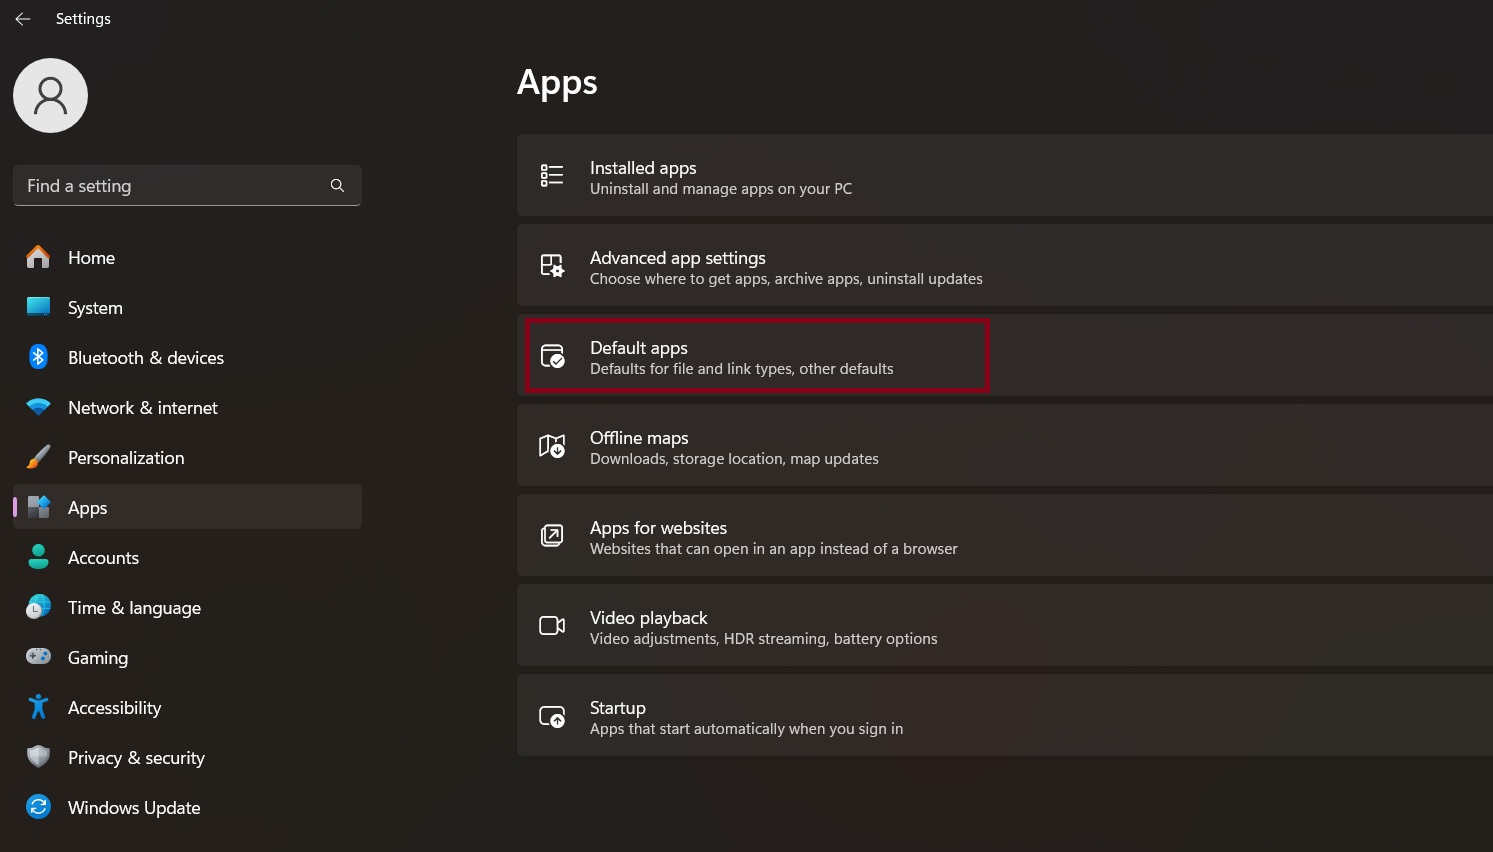Select the Gaming controller icon
Viewport: 1493px width, 852px height.
click(37, 657)
